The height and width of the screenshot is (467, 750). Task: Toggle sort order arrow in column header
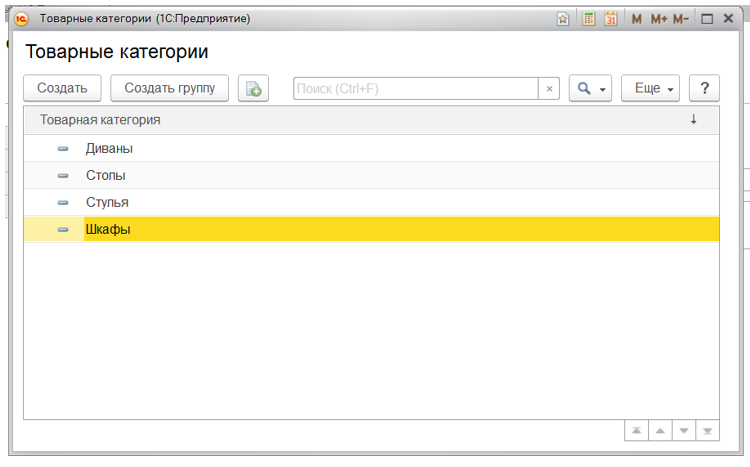693,120
